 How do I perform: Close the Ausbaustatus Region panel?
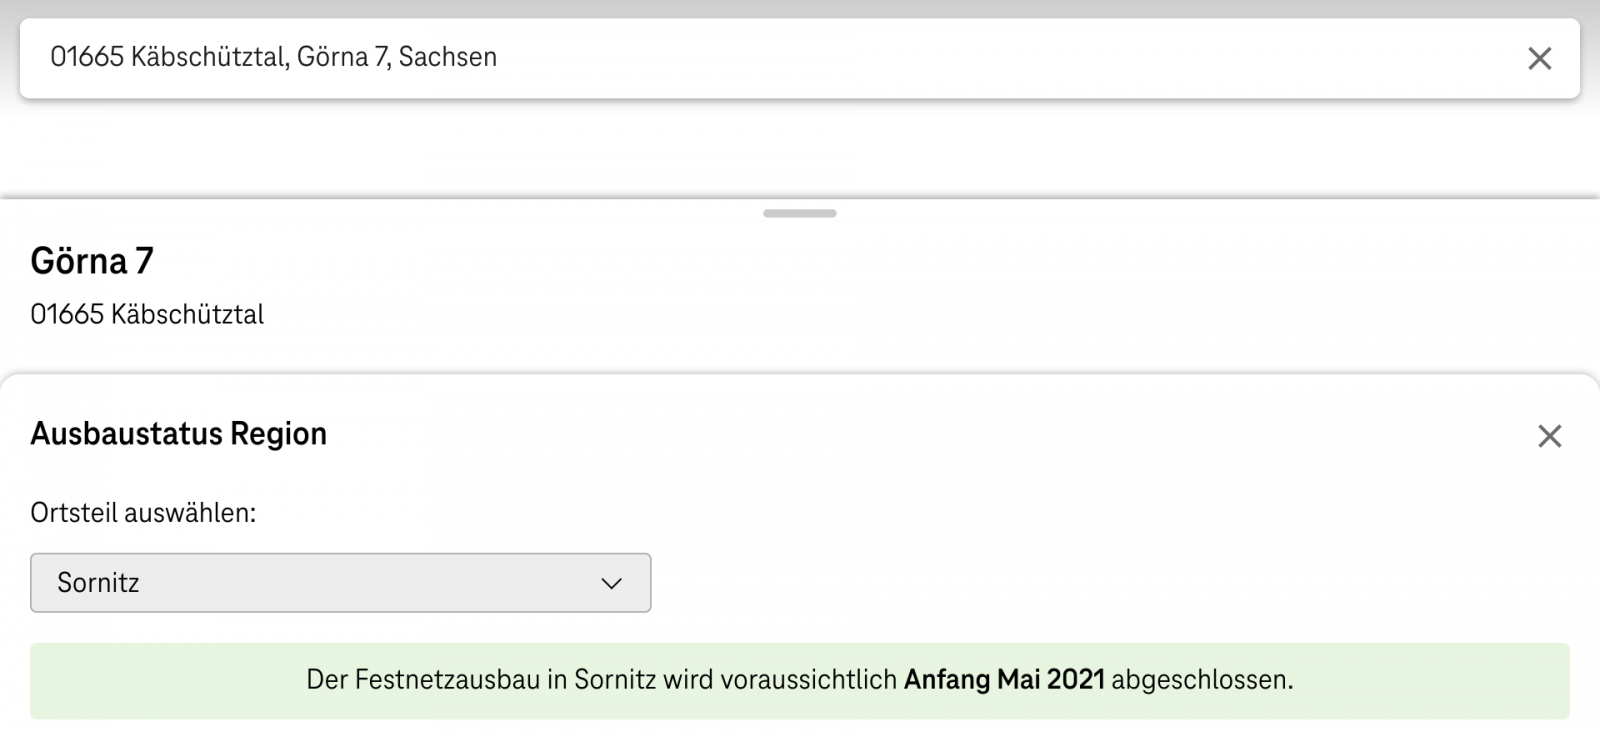1550,436
